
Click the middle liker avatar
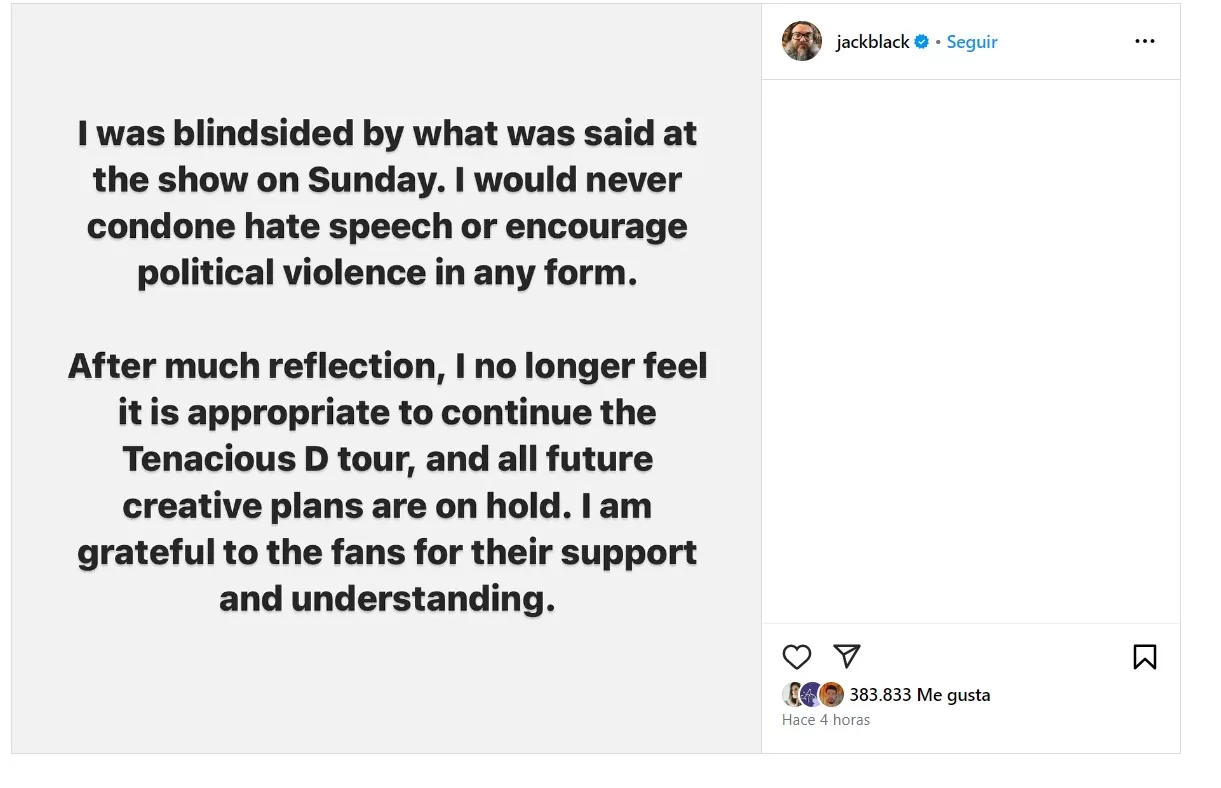812,694
